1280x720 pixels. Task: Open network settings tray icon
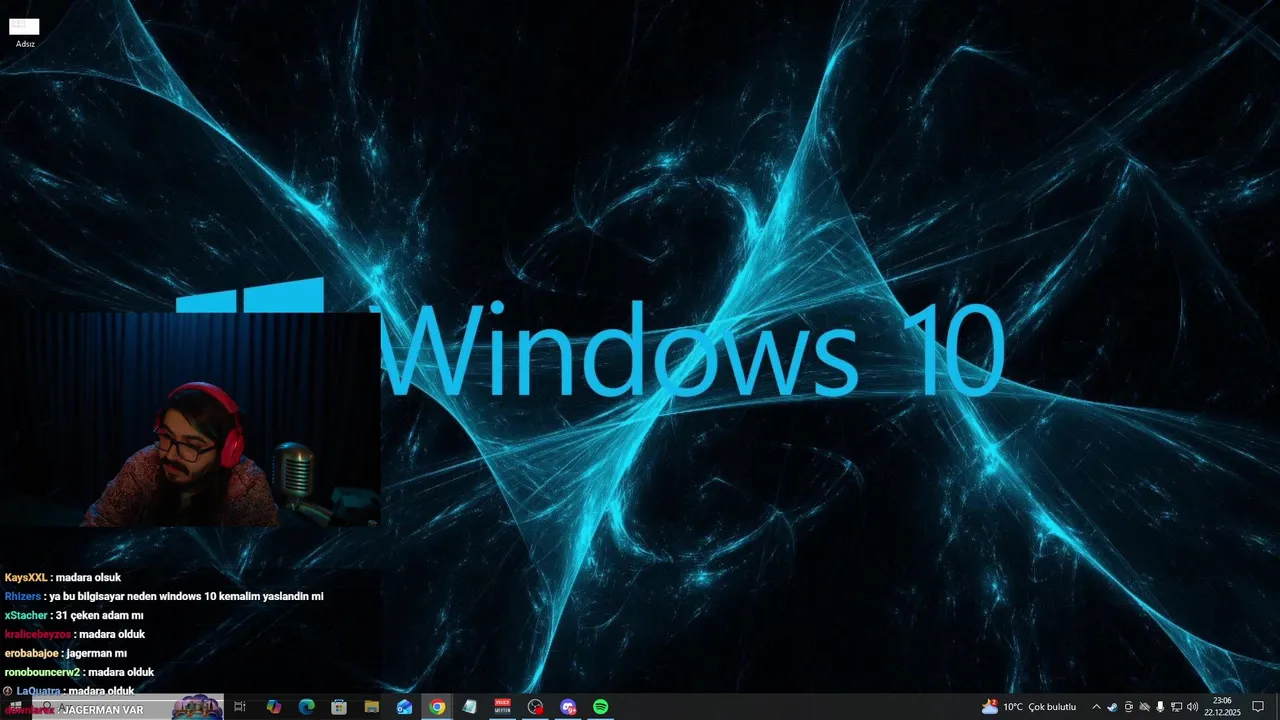coord(1176,707)
